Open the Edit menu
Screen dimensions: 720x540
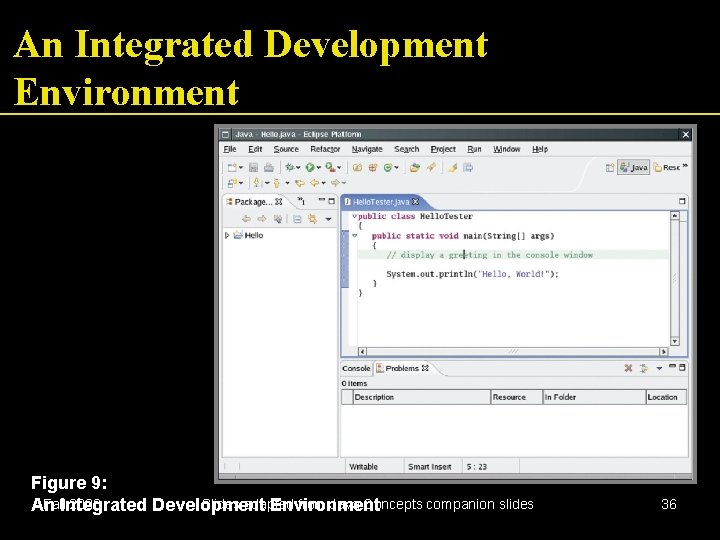point(255,149)
